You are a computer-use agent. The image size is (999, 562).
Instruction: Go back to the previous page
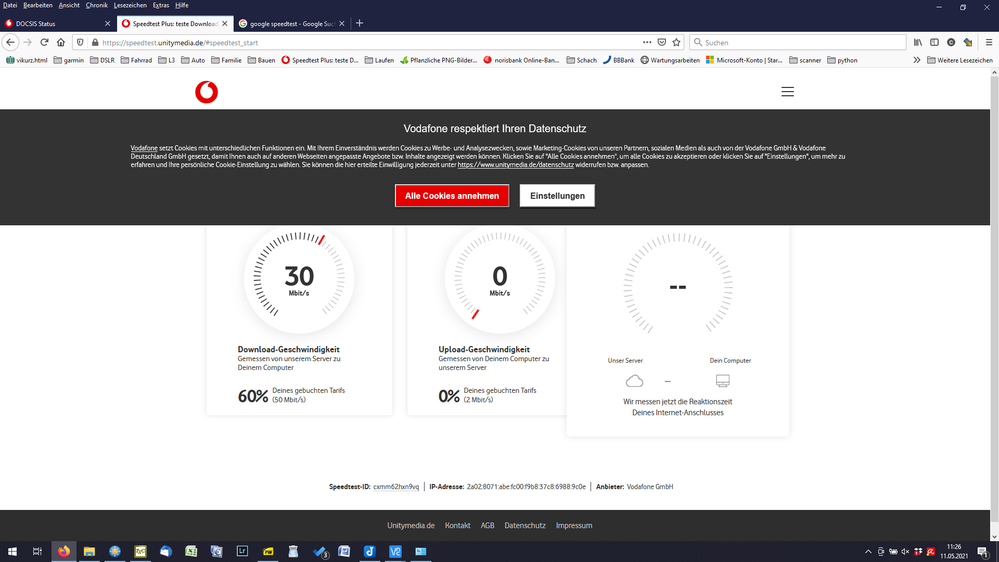[10, 43]
